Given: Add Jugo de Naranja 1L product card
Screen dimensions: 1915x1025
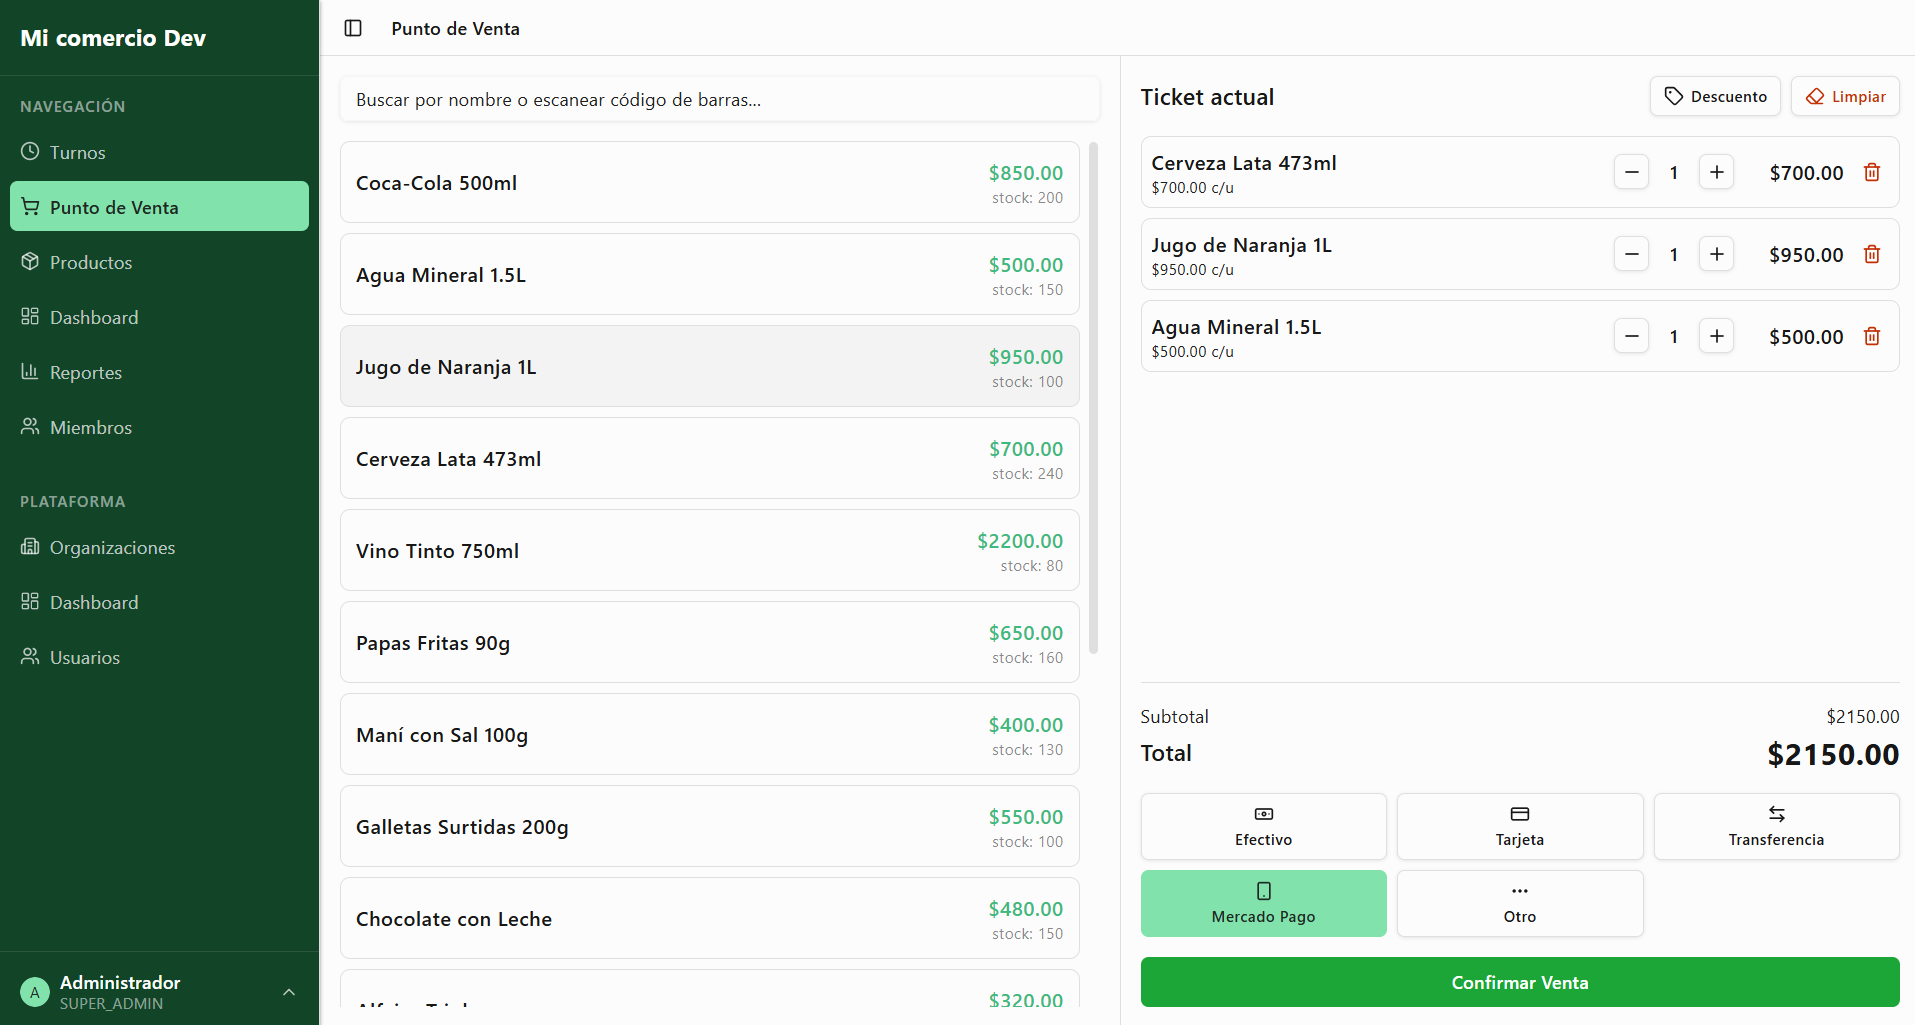Looking at the screenshot, I should [x=709, y=366].
